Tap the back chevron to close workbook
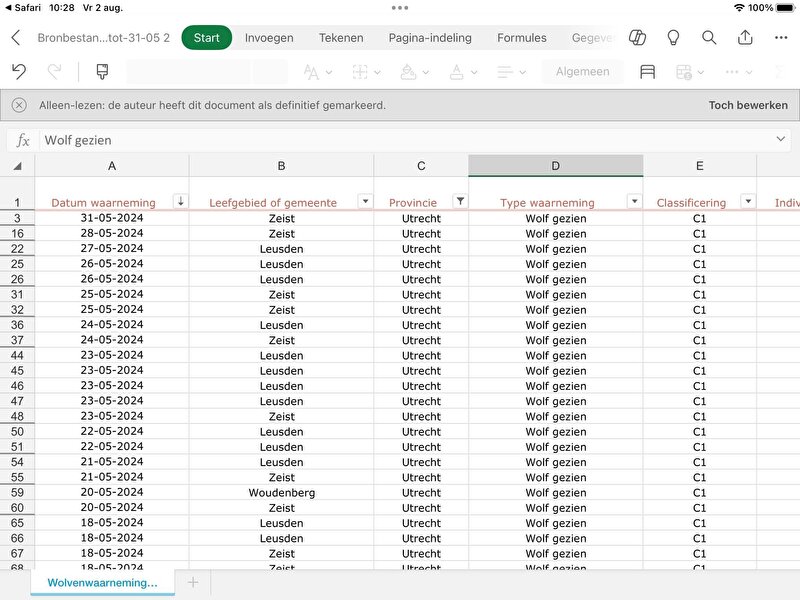This screenshot has width=800, height=600. (16, 37)
